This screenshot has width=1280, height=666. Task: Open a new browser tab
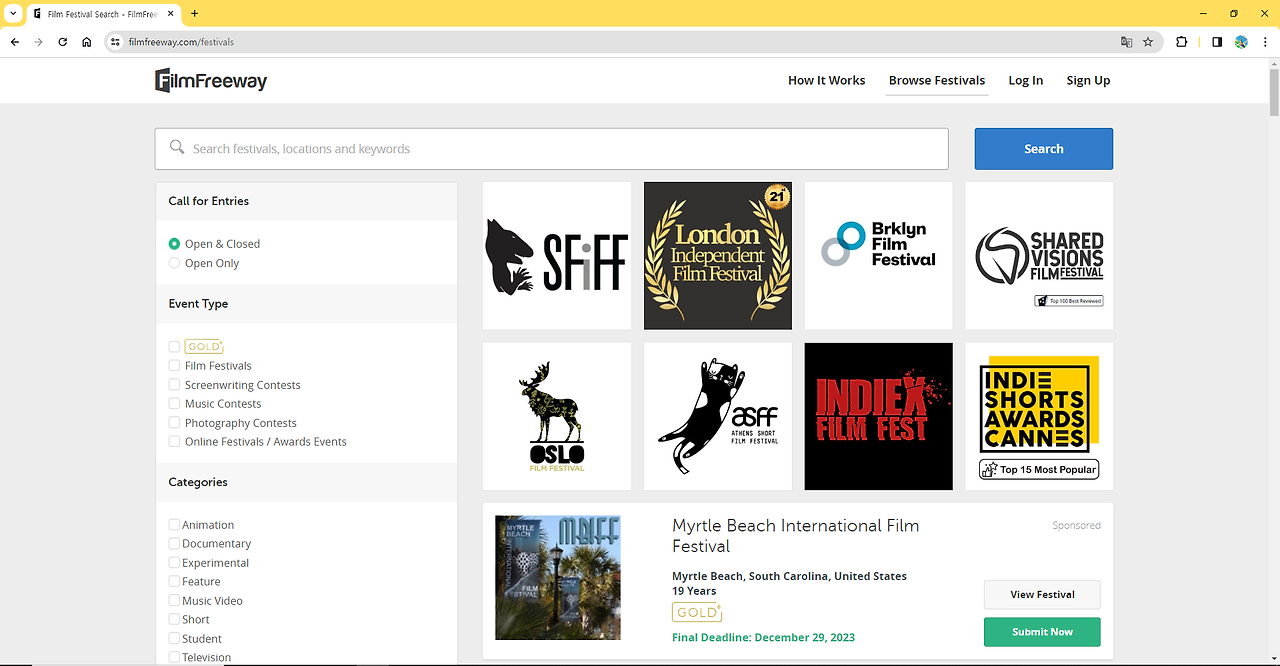point(194,14)
